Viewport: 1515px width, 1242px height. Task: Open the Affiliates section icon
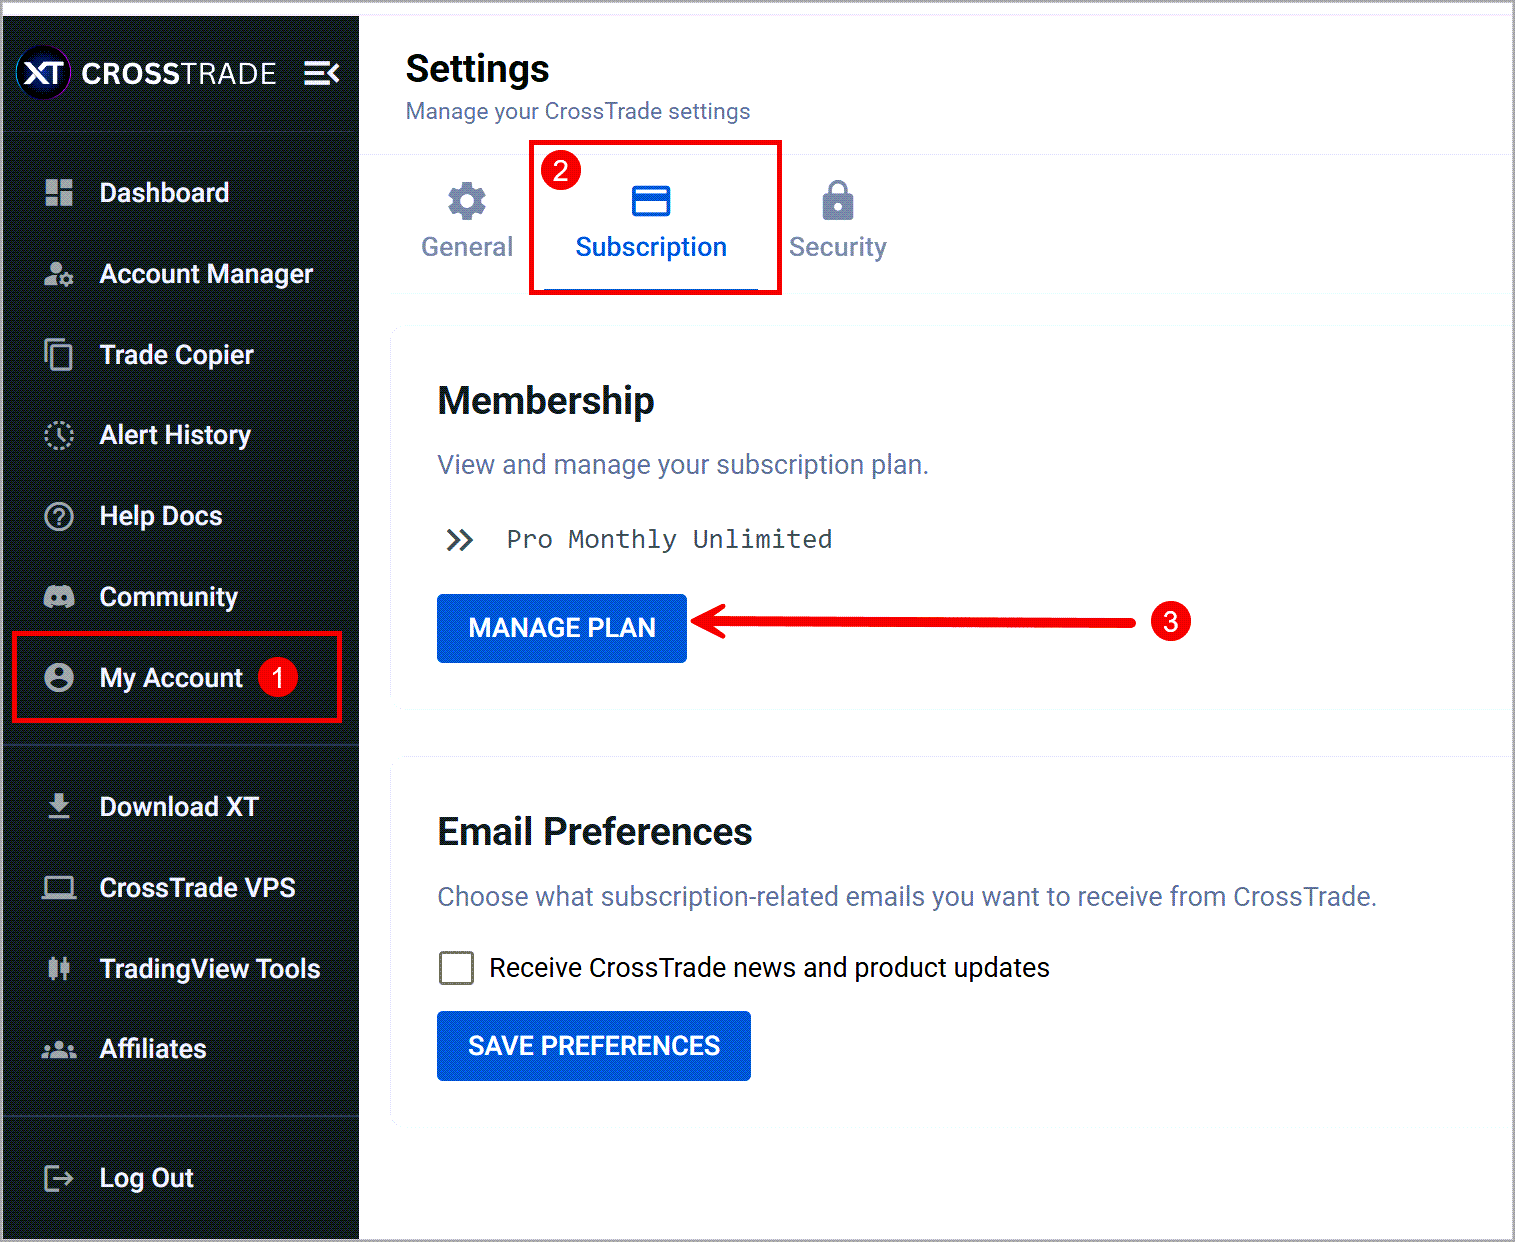click(59, 1049)
